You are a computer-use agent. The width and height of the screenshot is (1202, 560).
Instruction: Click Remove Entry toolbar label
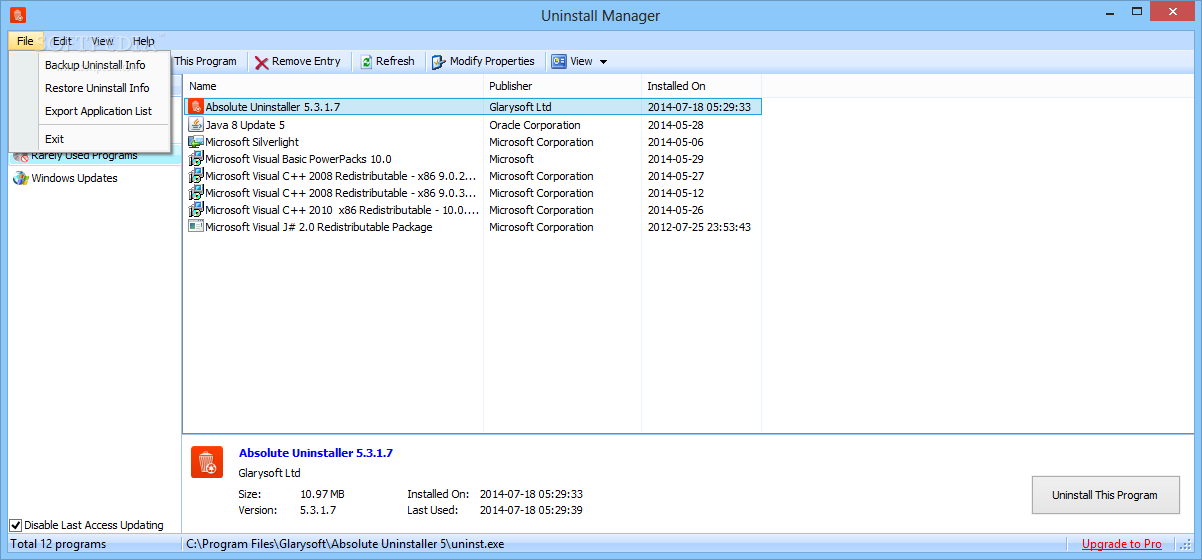[x=306, y=62]
